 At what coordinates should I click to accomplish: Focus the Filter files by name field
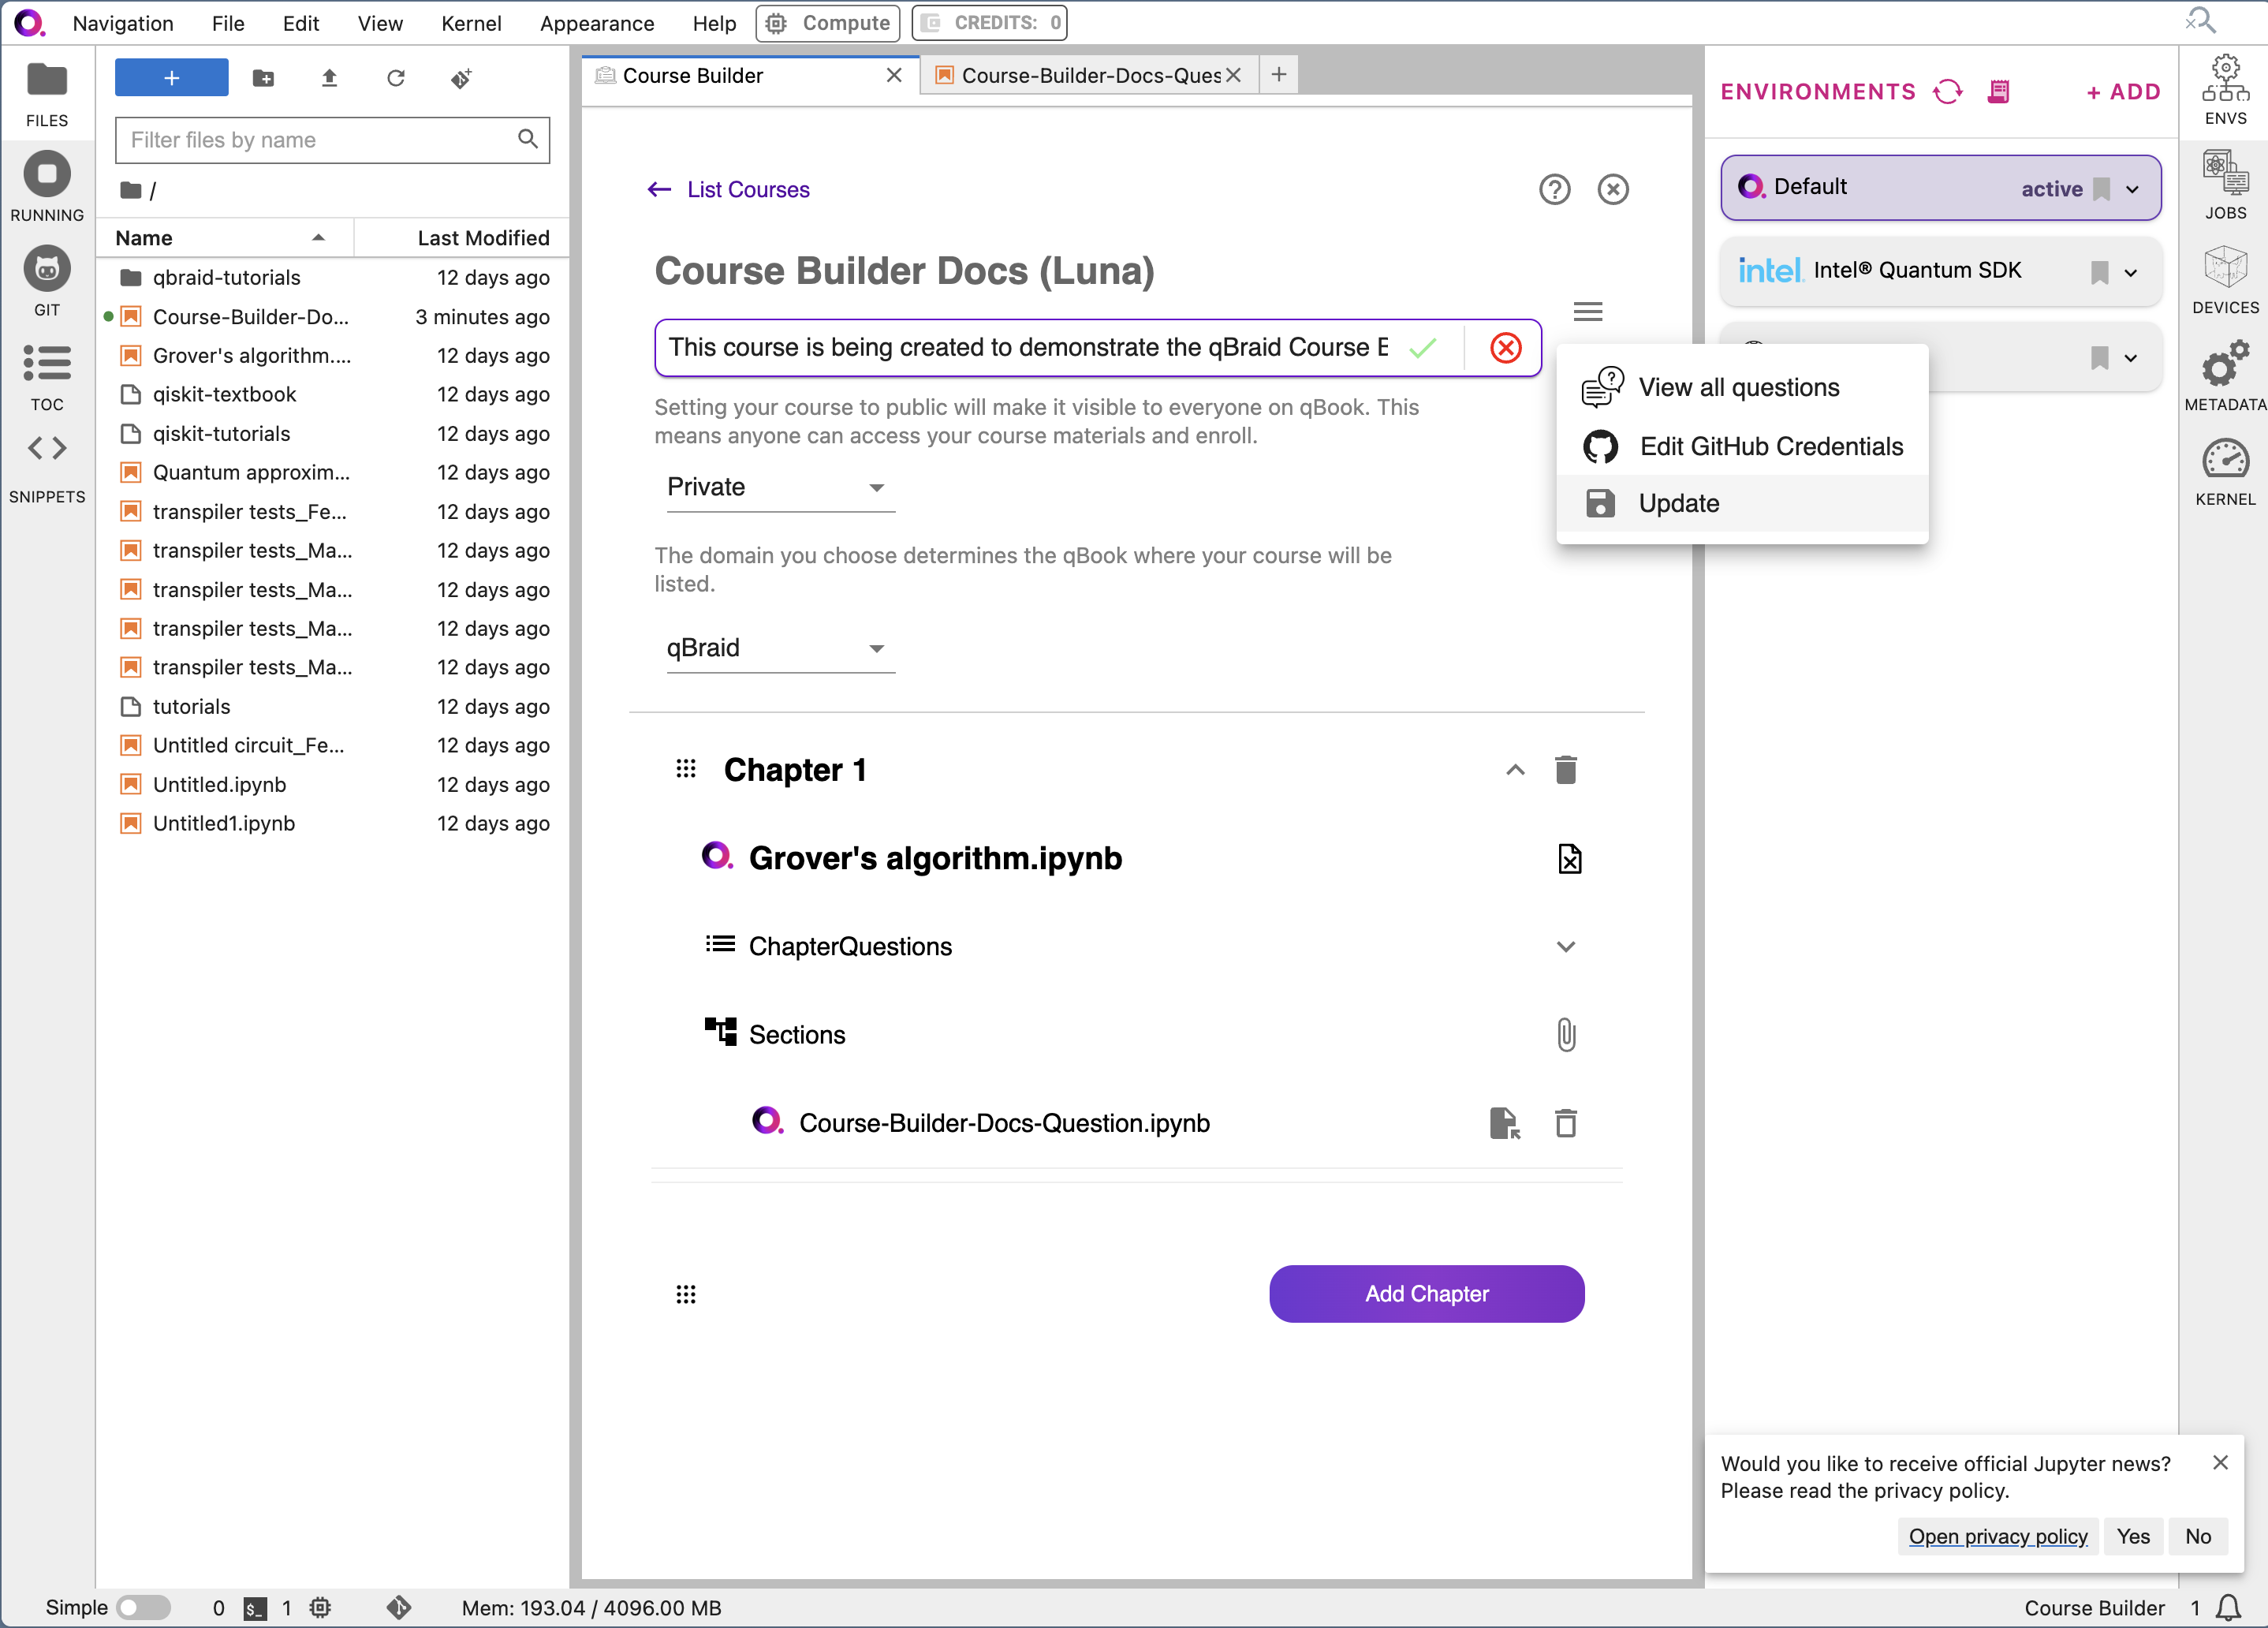pos(332,140)
